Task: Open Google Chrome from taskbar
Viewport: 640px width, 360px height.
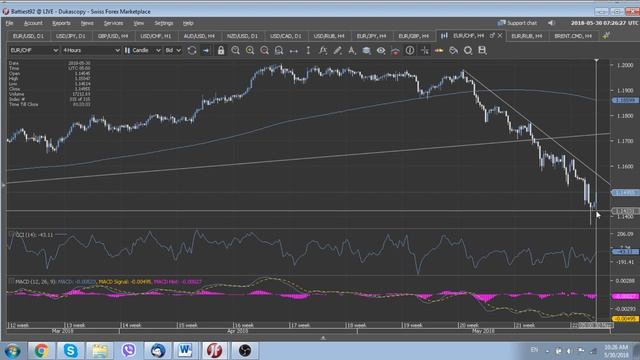Action: 41,351
